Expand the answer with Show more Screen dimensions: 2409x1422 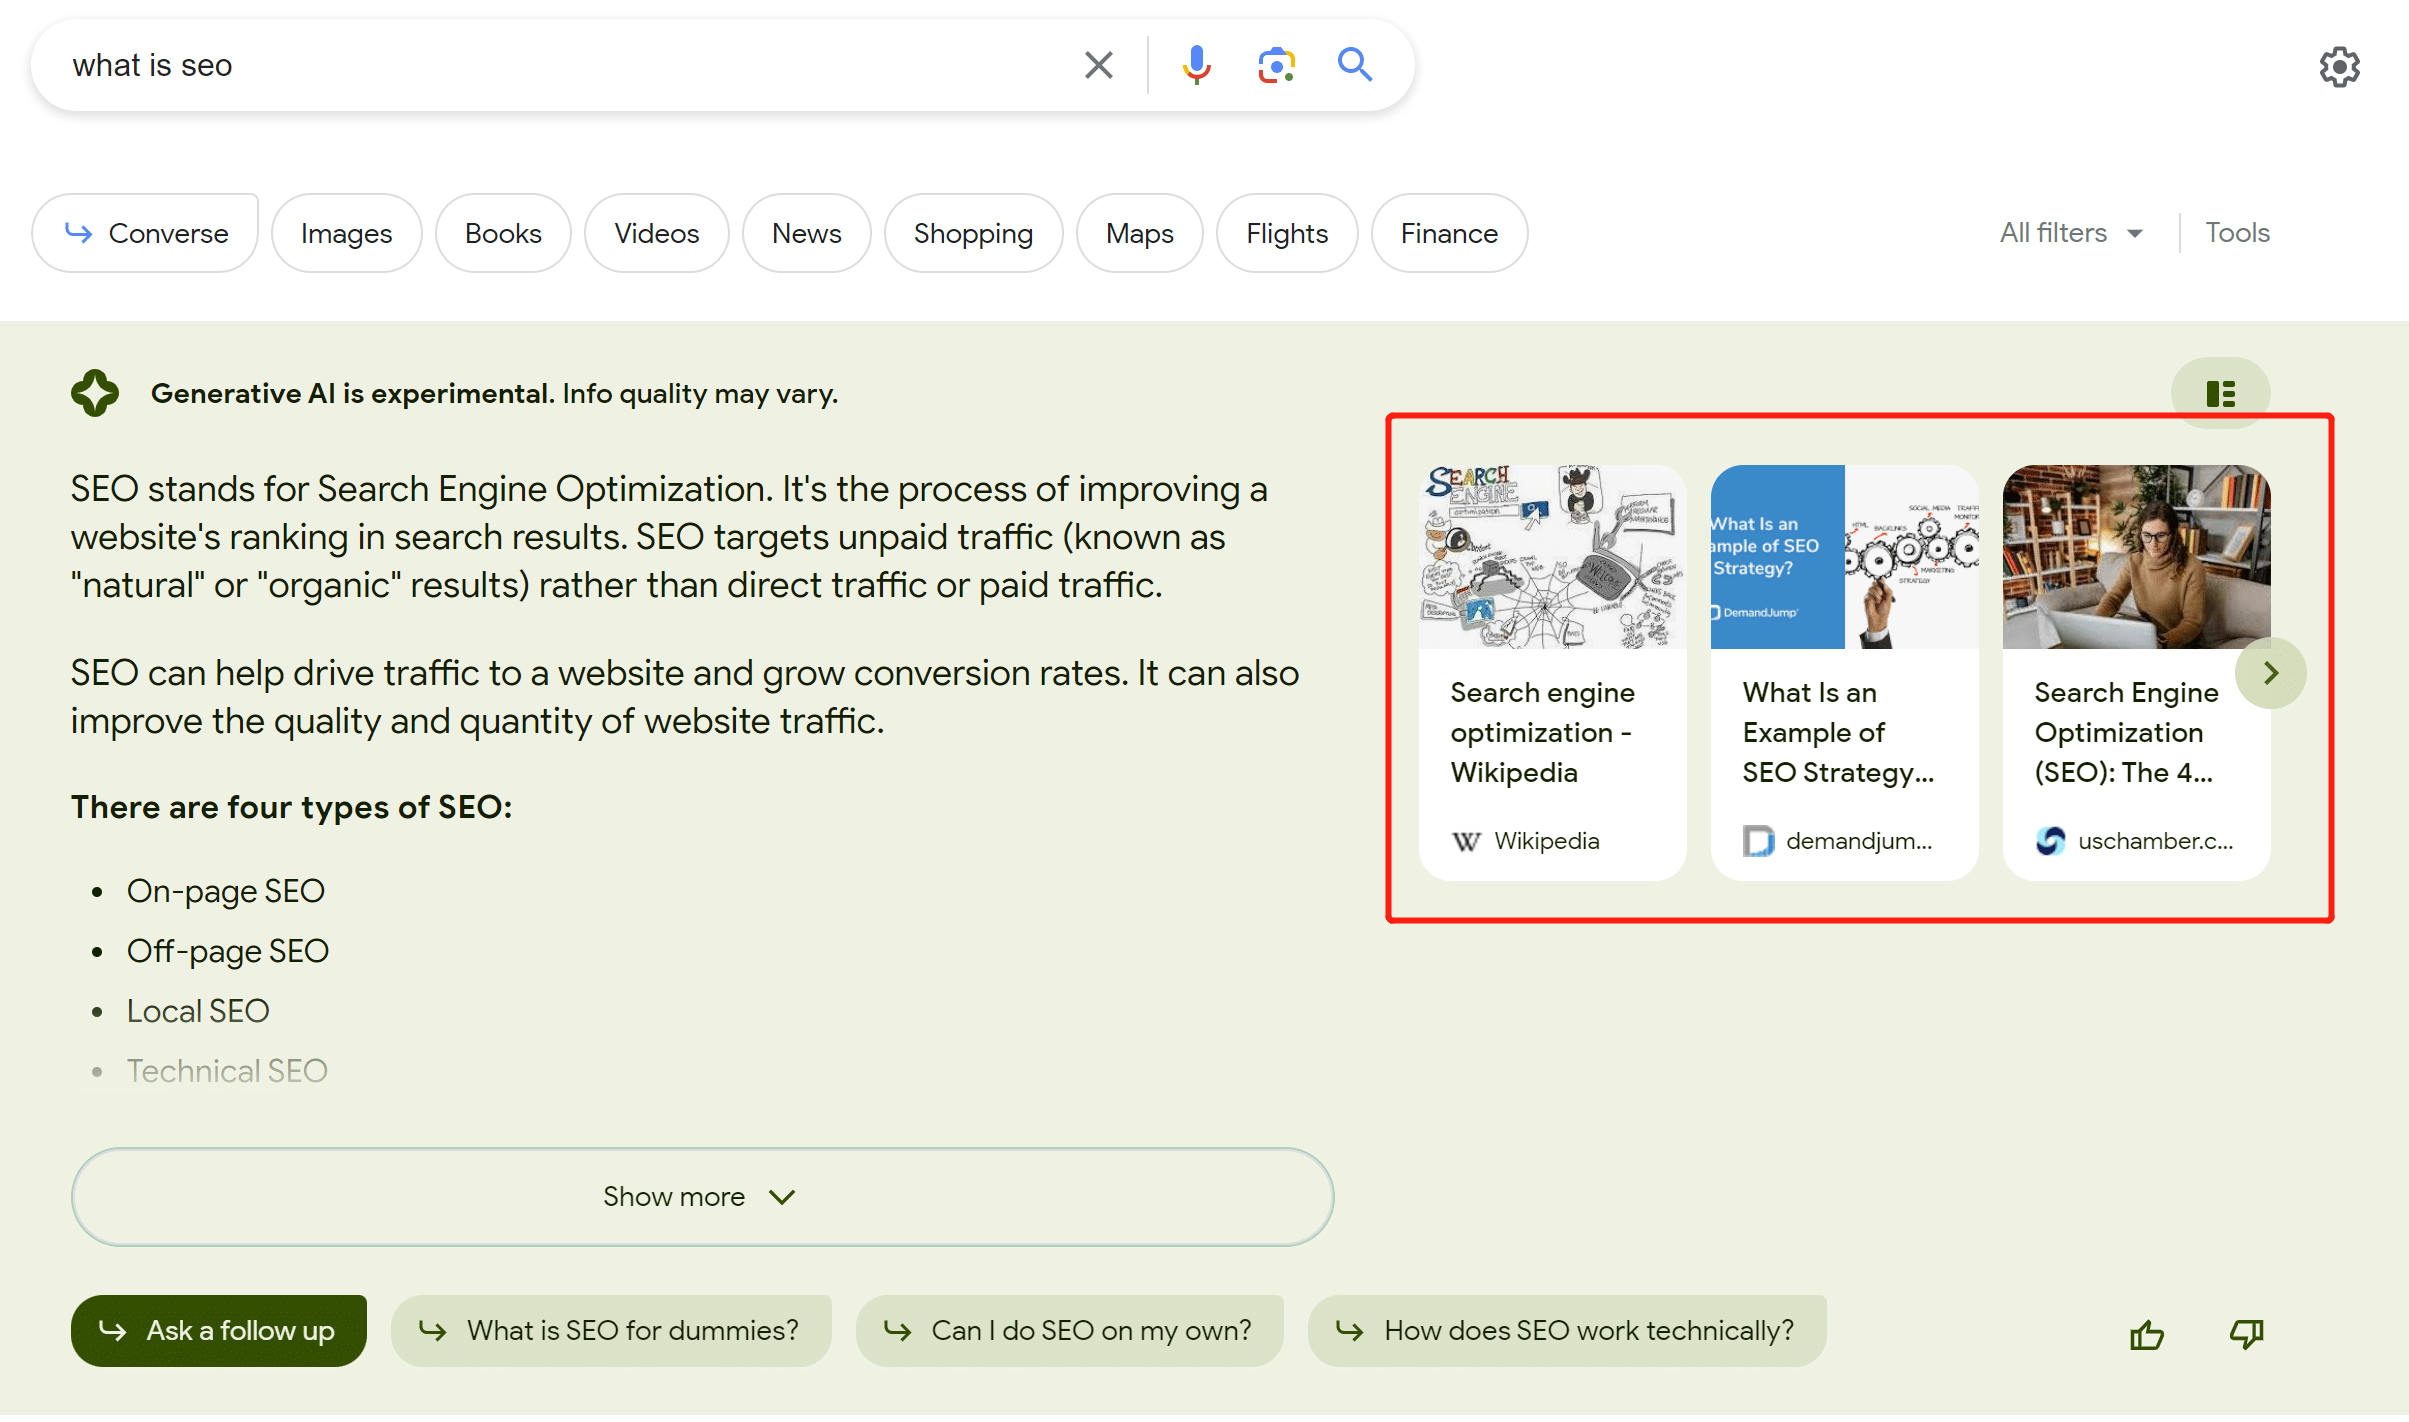tap(702, 1197)
